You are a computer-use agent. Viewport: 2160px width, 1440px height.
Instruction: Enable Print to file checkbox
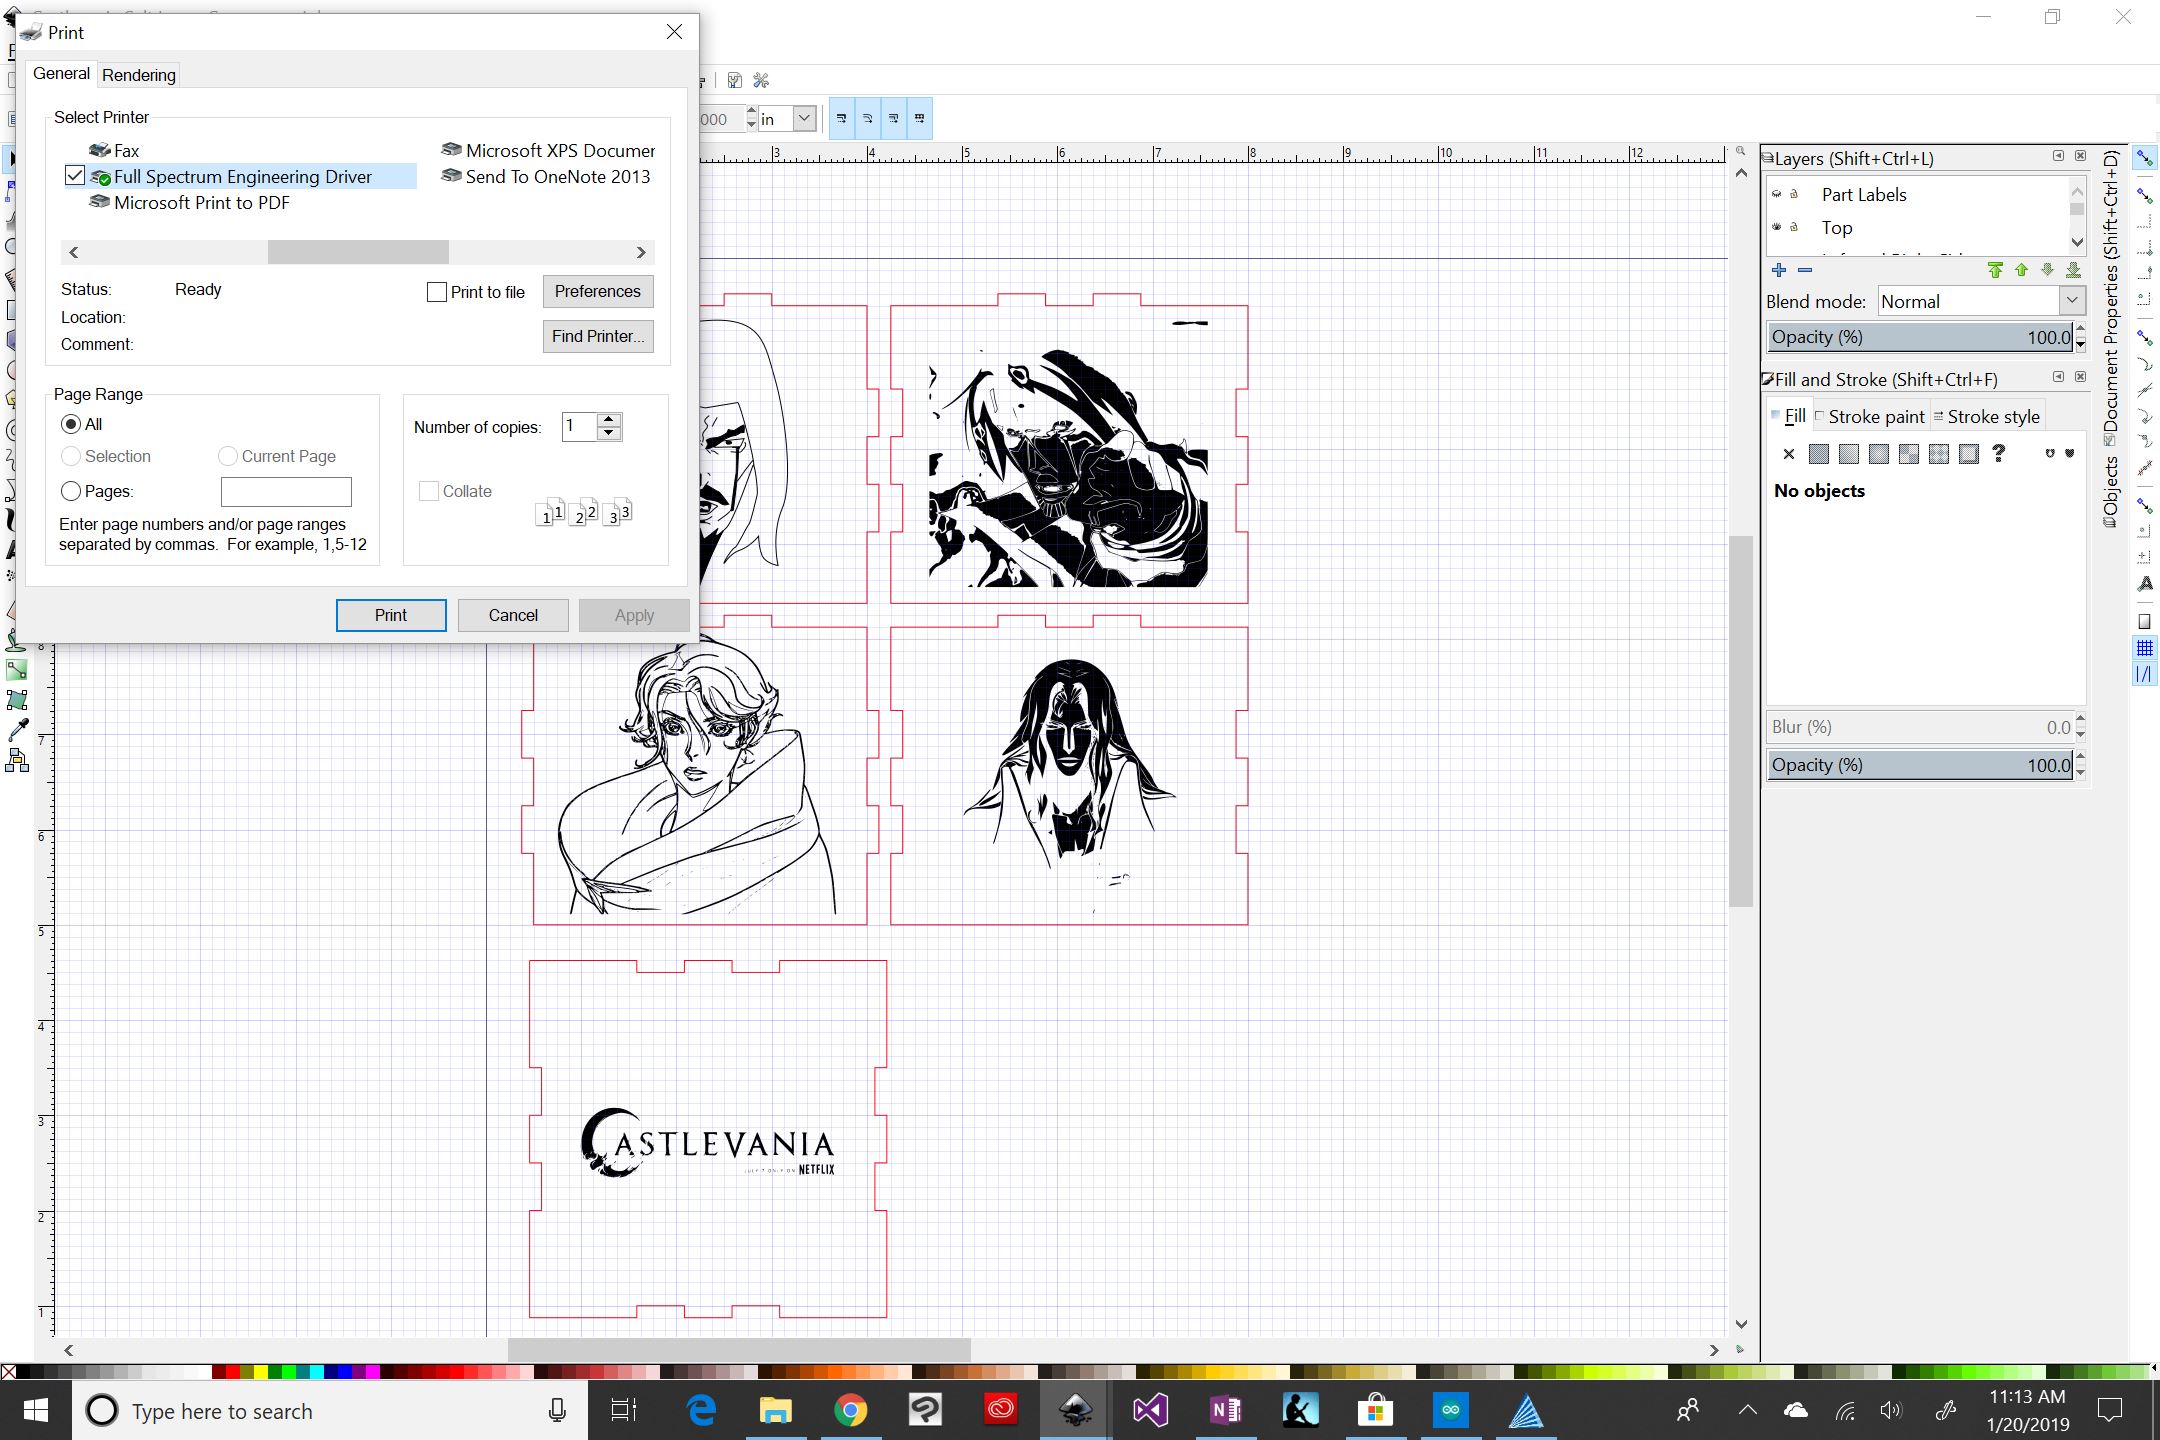tap(437, 292)
